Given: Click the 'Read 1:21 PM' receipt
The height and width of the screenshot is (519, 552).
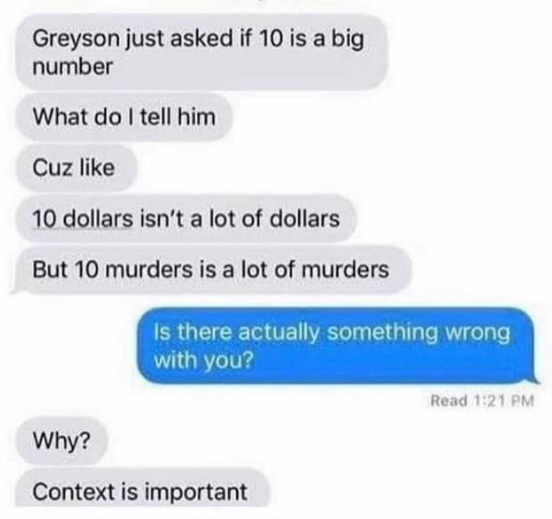Looking at the screenshot, I should (x=482, y=401).
